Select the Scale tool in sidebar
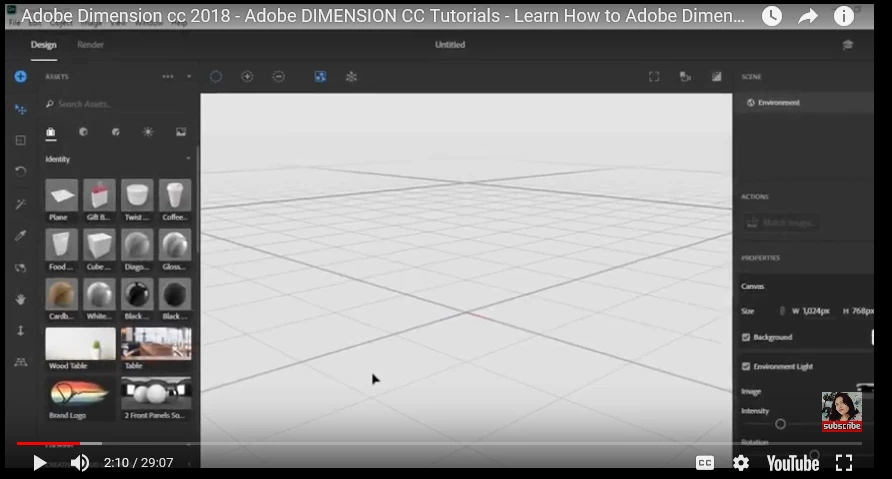The image size is (892, 479). click(x=20, y=141)
